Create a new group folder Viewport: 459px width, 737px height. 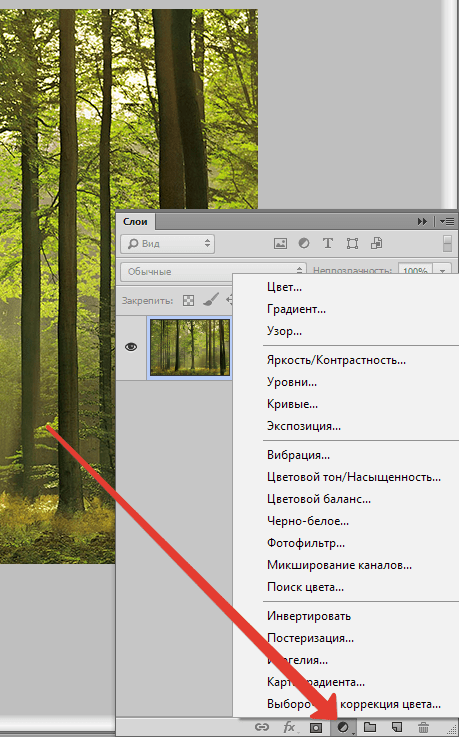pos(370,727)
